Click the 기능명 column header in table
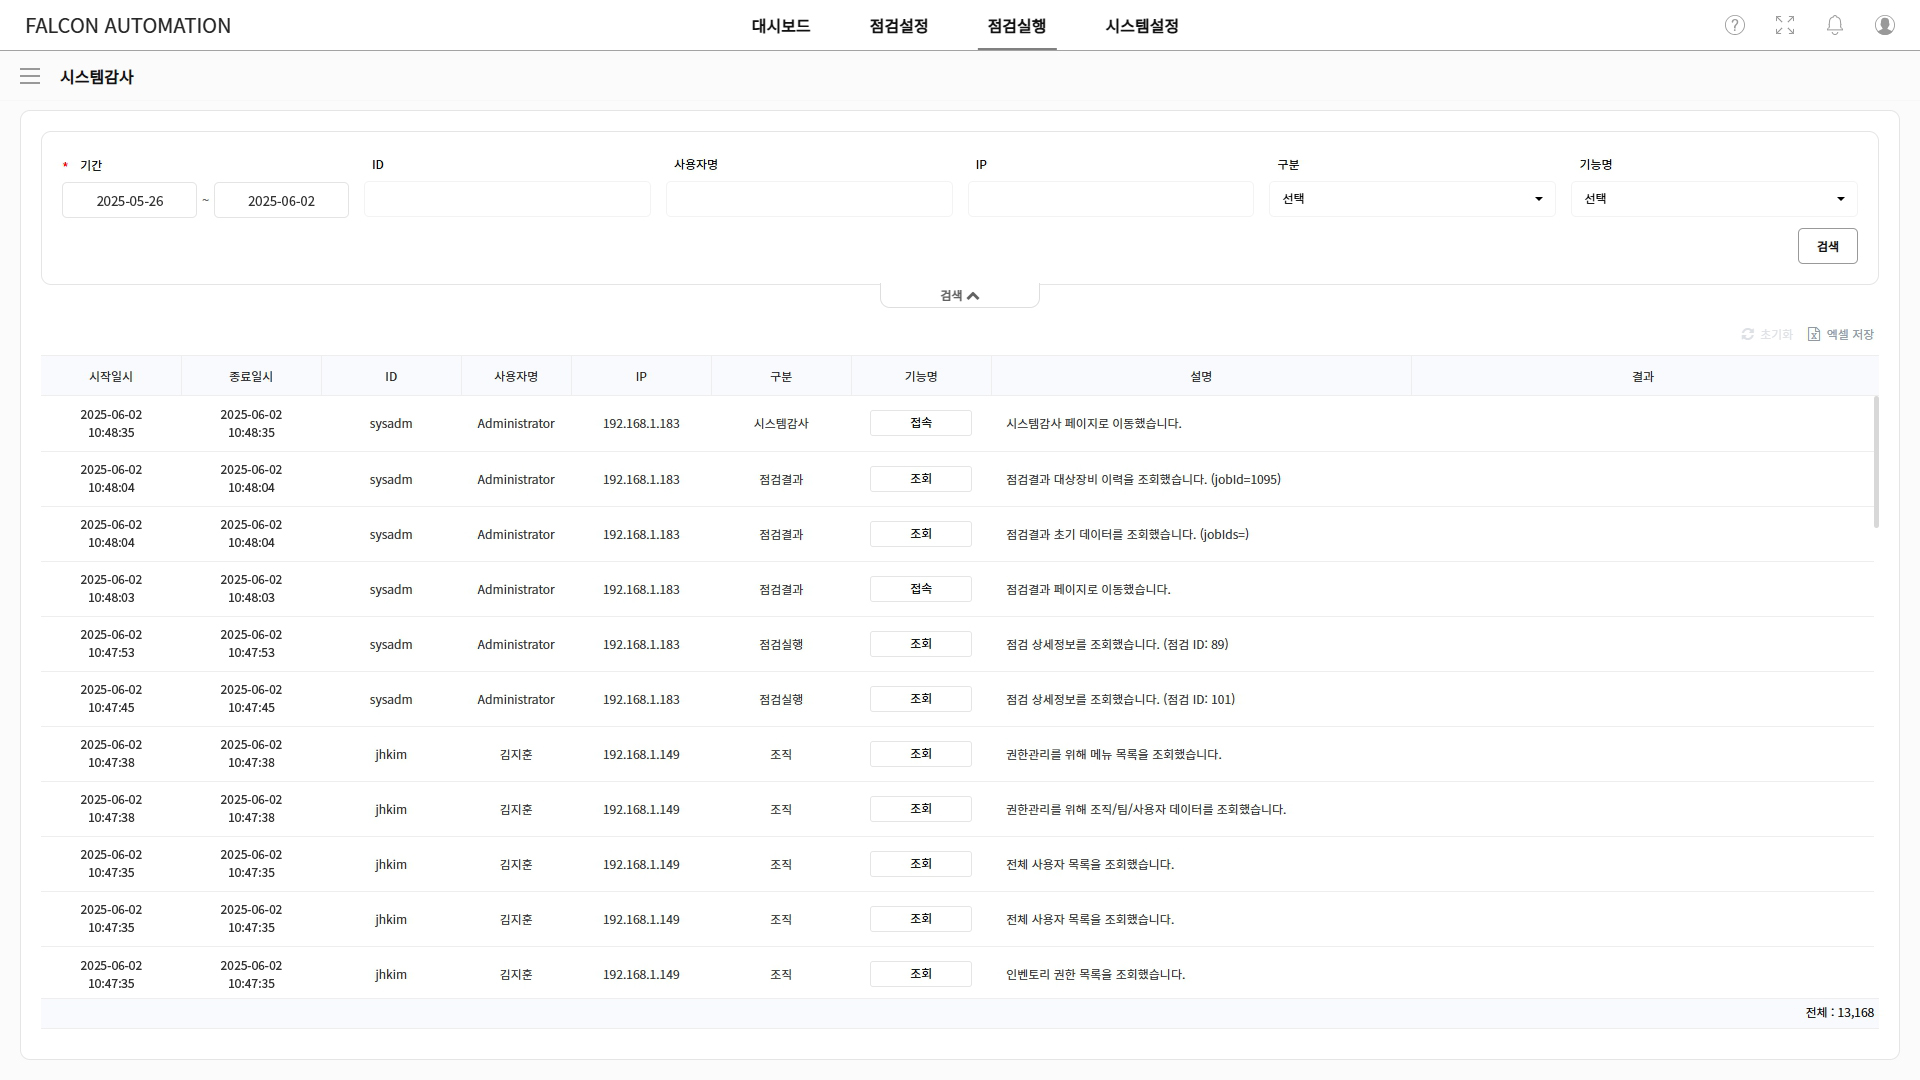 pos(921,376)
